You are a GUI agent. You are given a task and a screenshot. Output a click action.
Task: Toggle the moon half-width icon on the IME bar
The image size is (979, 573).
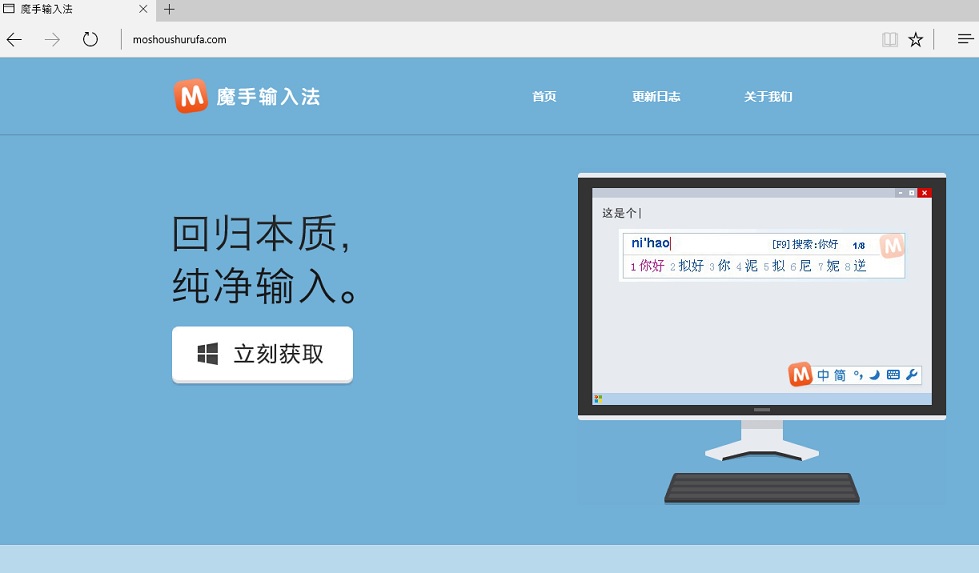point(875,375)
